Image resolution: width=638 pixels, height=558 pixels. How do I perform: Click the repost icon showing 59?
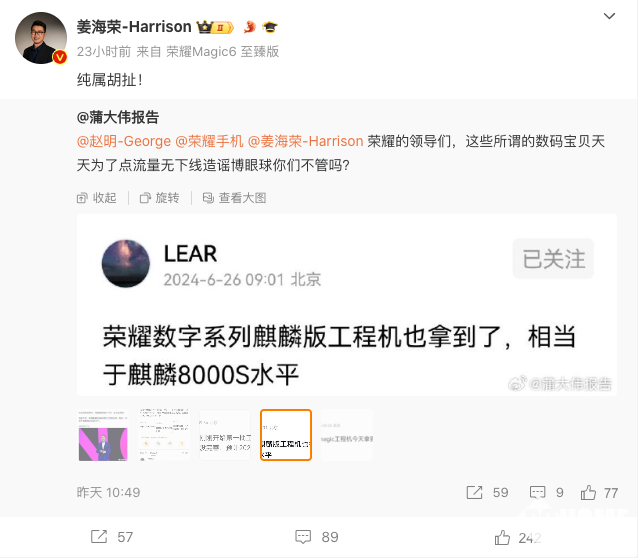point(474,492)
